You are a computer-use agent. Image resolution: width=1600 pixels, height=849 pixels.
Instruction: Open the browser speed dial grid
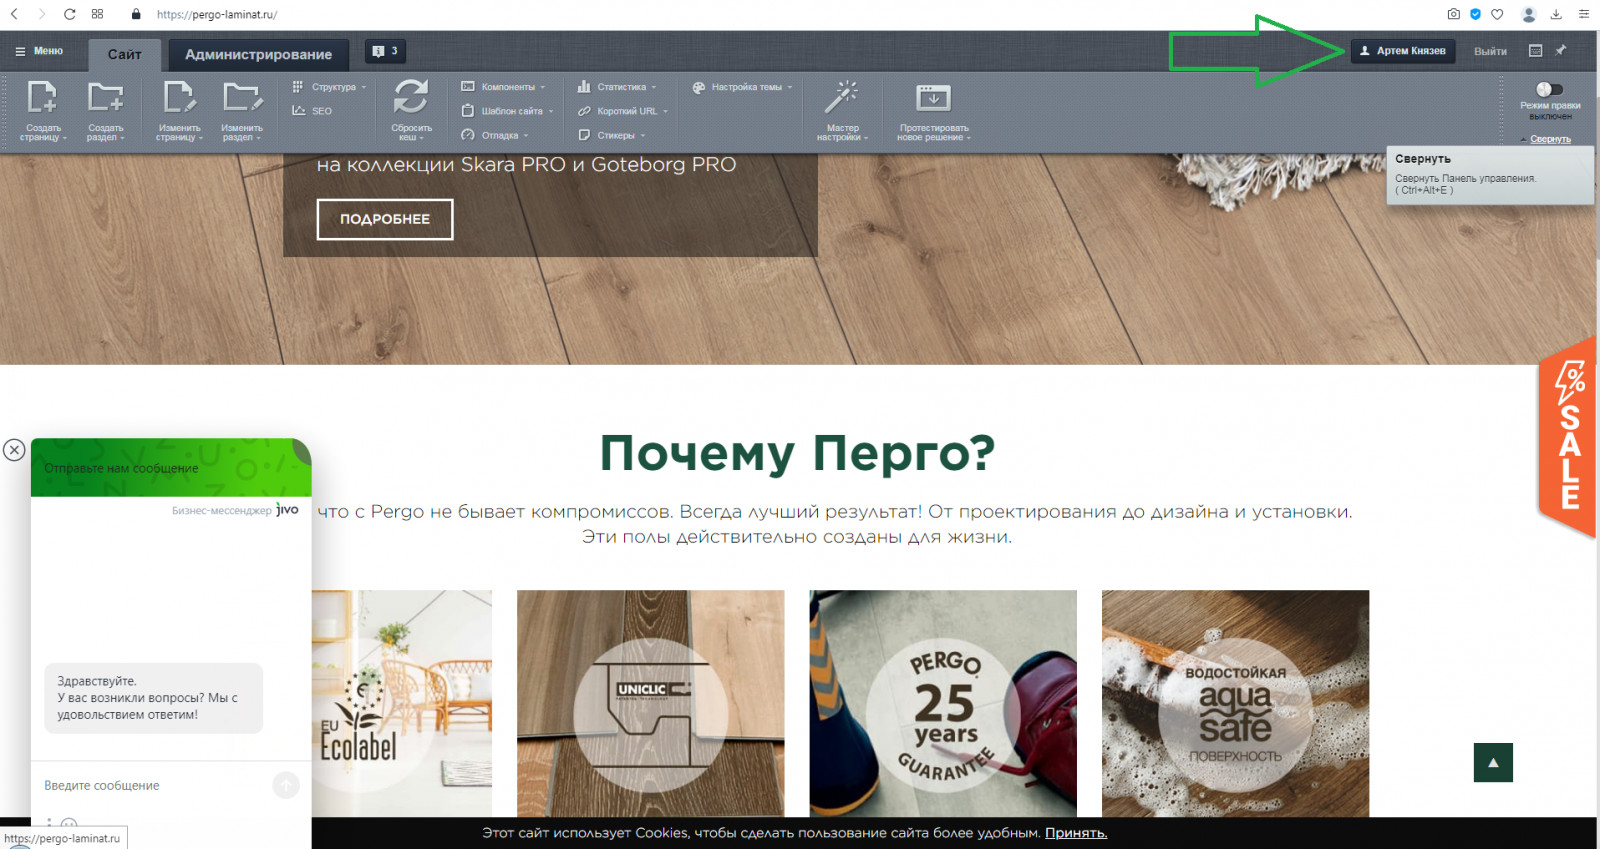pyautogui.click(x=97, y=14)
